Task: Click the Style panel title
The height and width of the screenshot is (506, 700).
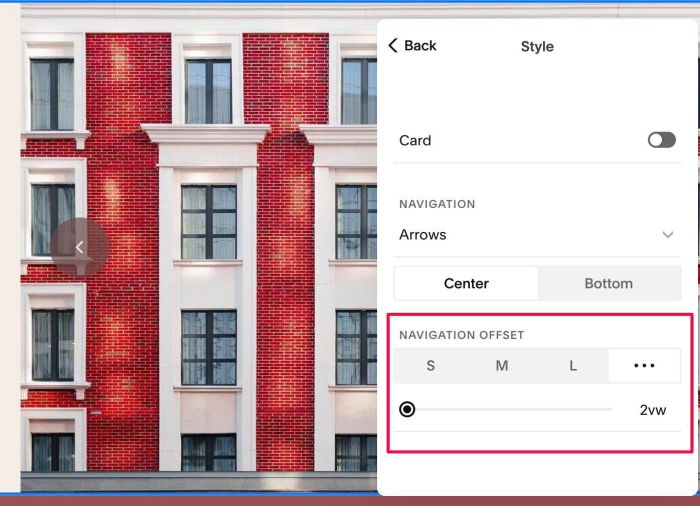Action: [537, 46]
